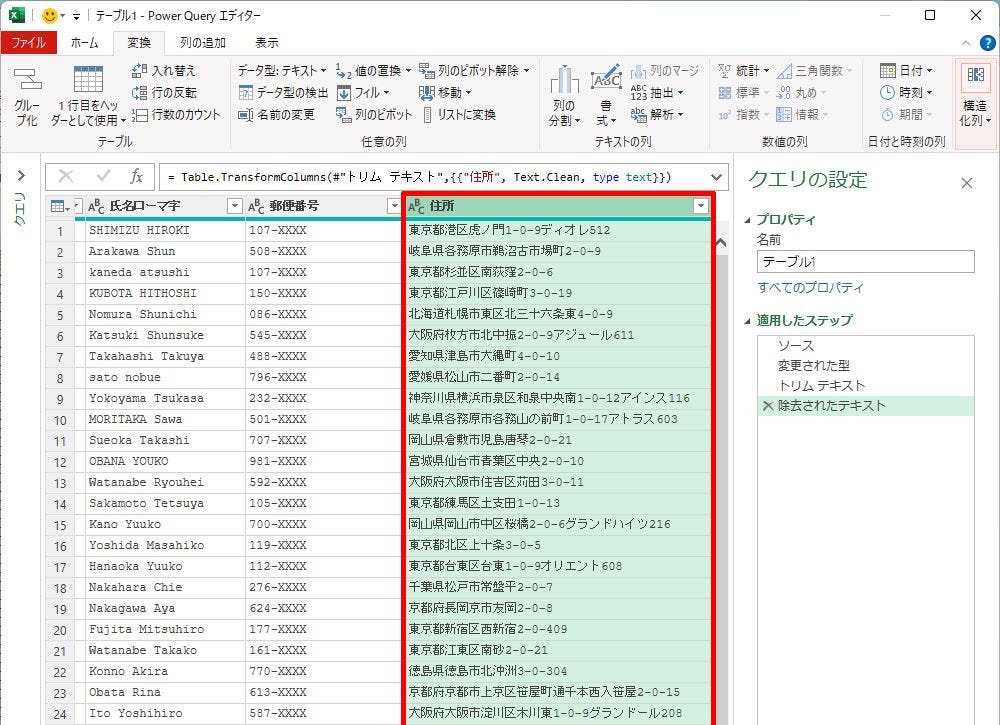Image resolution: width=1000 pixels, height=725 pixels.
Task: Select the トリム テキスト applied step
Action: click(821, 385)
